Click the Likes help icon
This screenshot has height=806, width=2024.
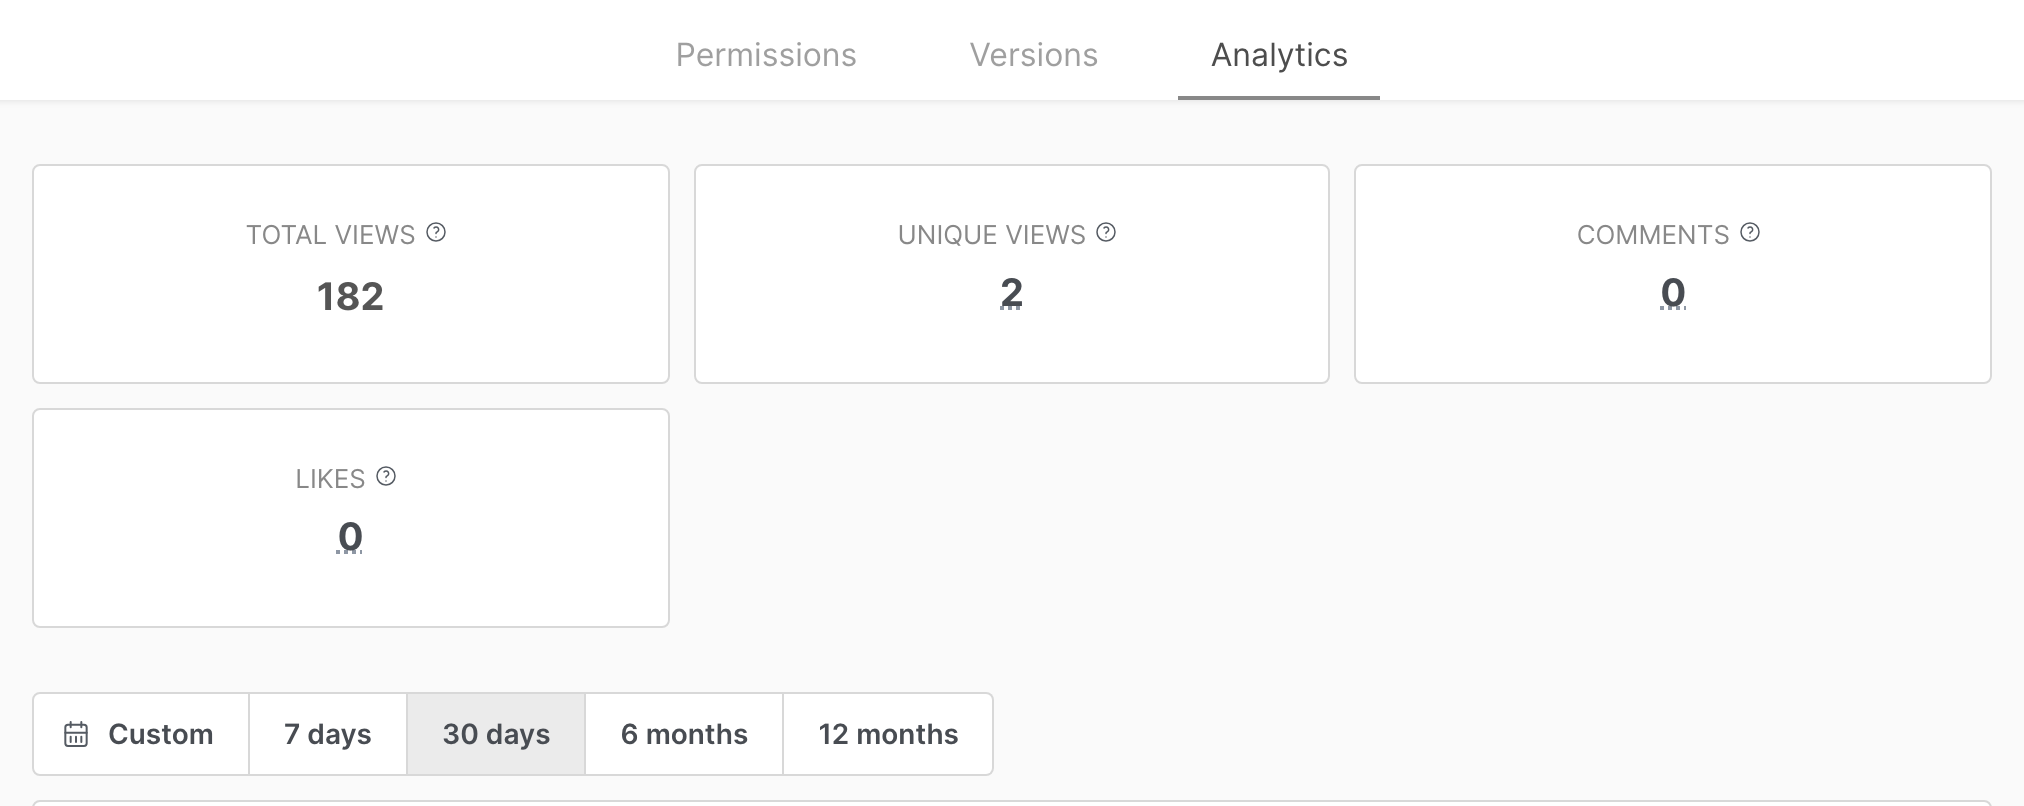tap(386, 477)
